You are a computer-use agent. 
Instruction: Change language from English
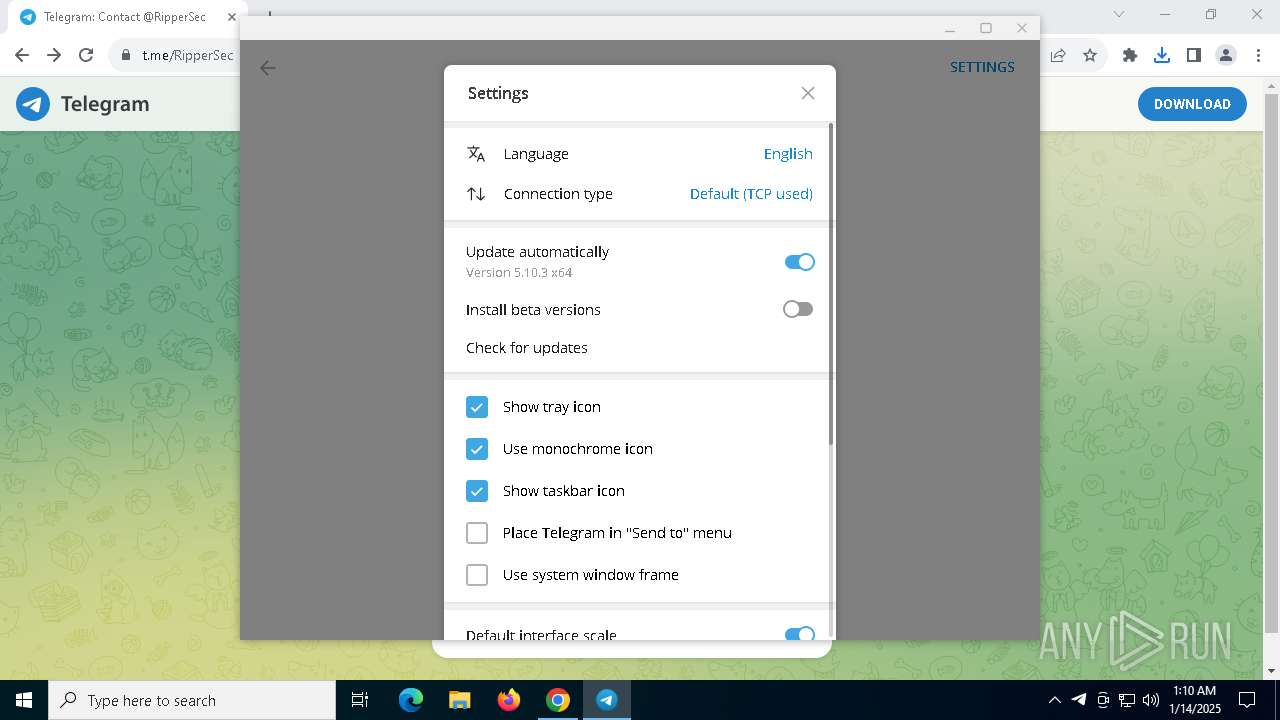click(788, 154)
